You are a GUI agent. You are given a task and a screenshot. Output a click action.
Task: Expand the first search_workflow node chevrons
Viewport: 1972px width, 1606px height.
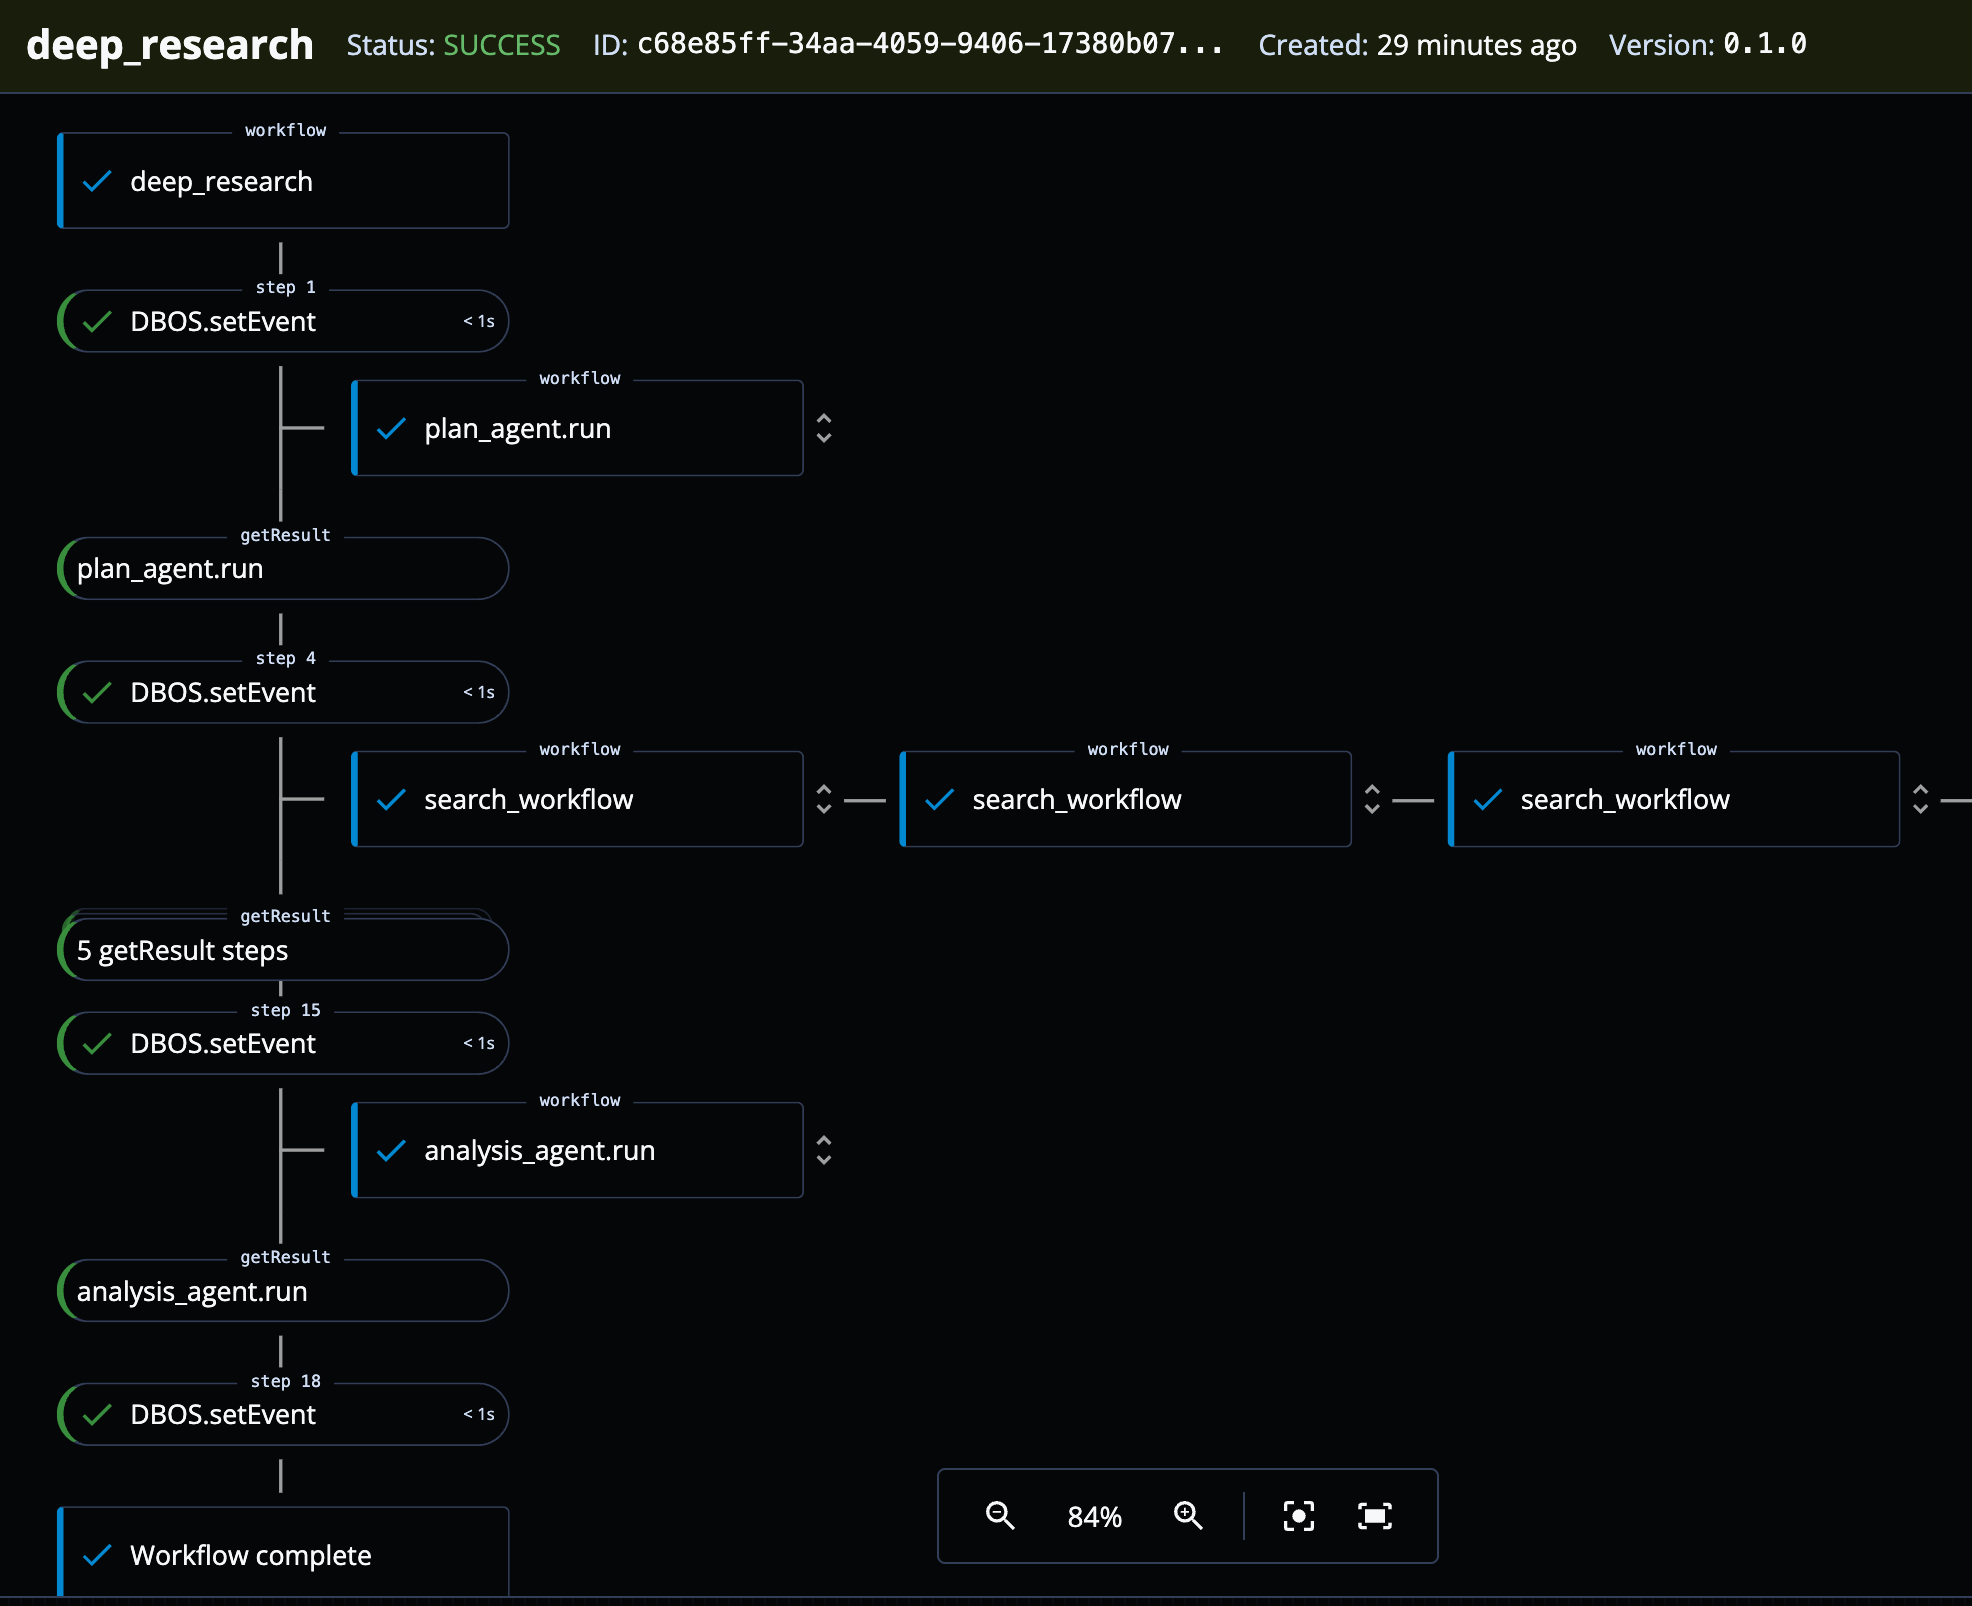click(x=824, y=799)
